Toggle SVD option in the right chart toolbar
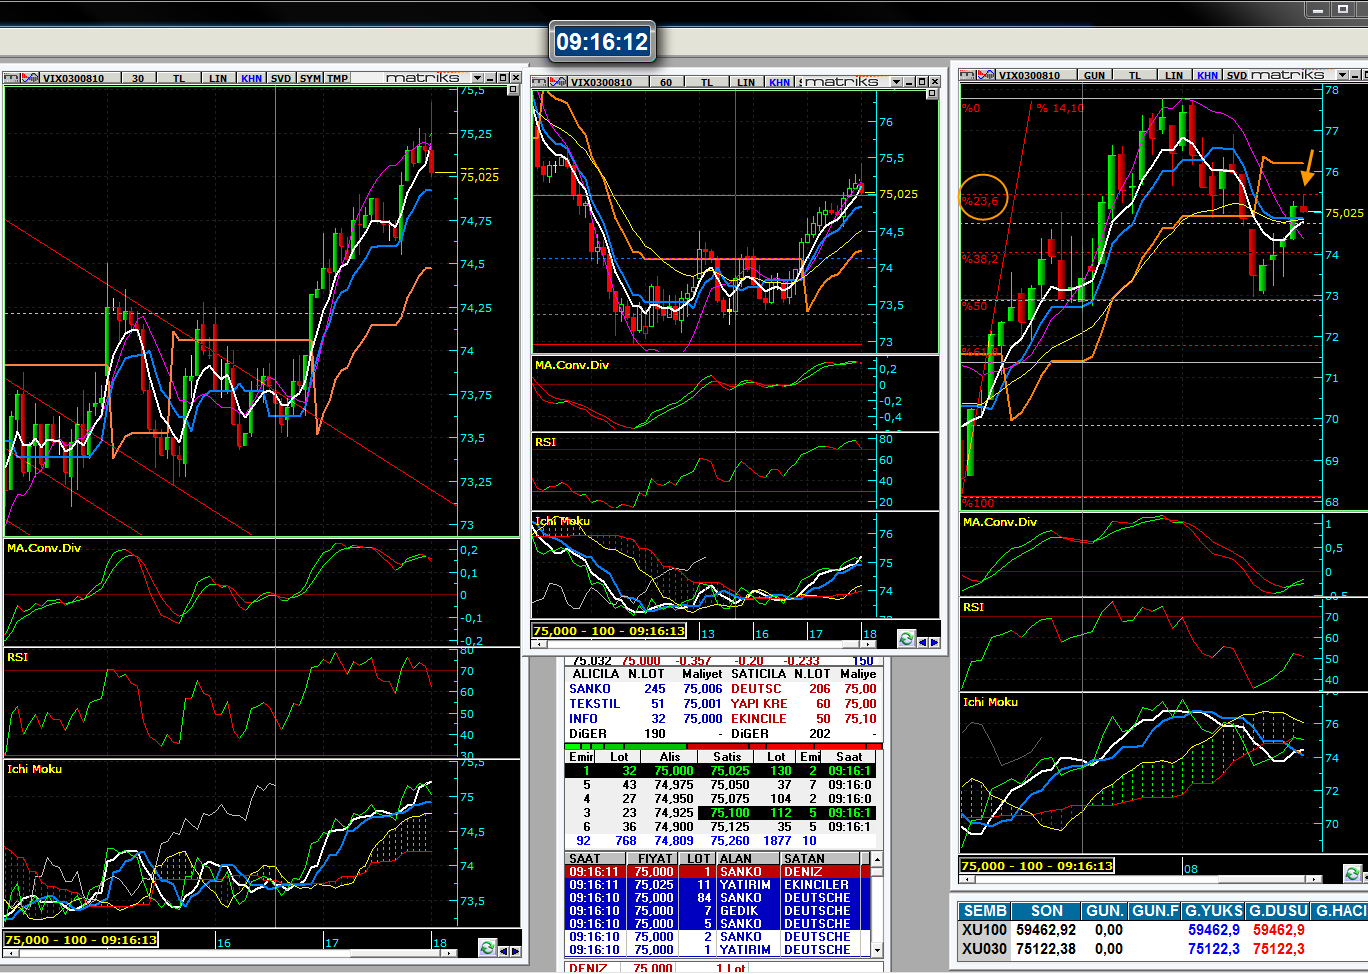 (1237, 75)
